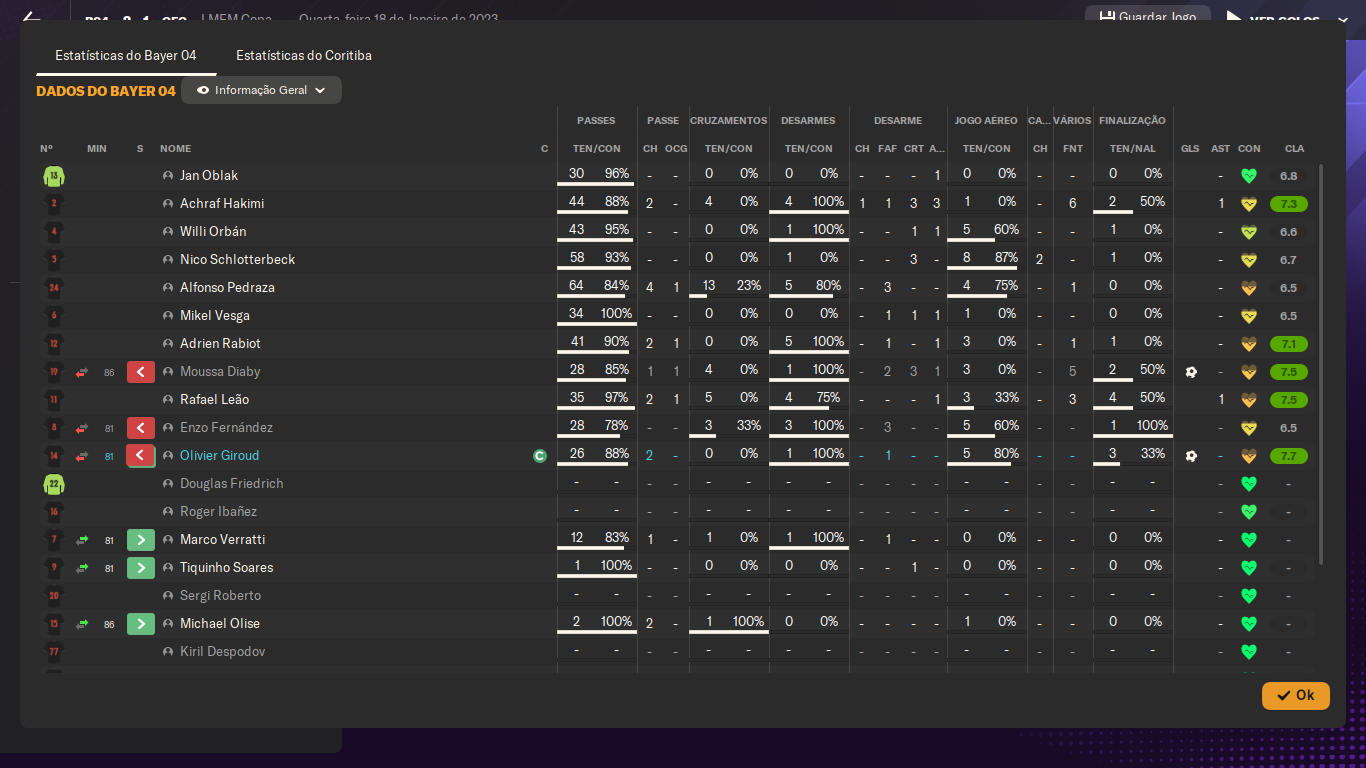Click Nico Schlotterbeck aerial 87% value

1006,257
